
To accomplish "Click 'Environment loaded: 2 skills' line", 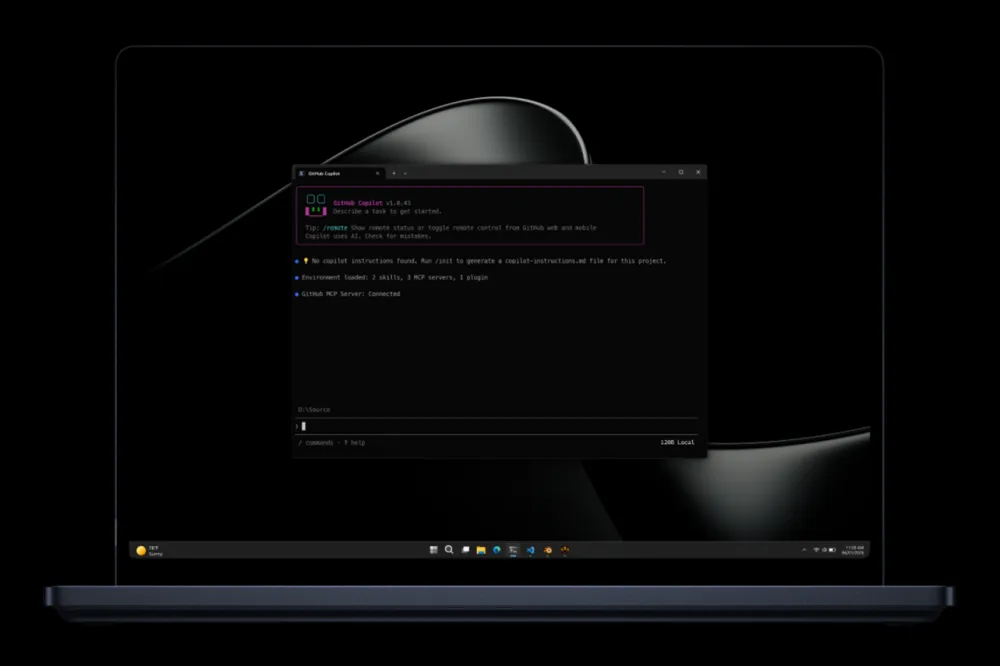I will click(394, 278).
